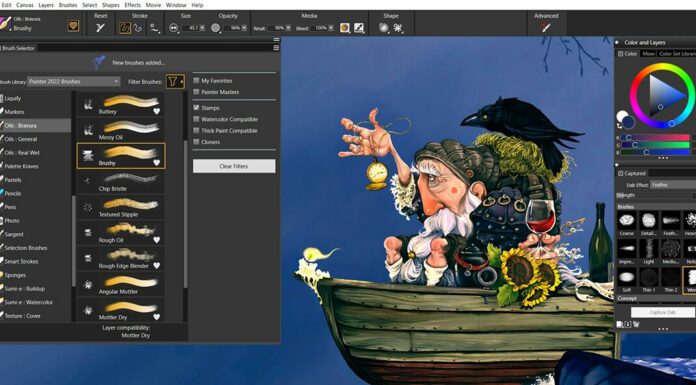Image resolution: width=696 pixels, height=385 pixels.
Task: Toggle the favorite heart on Rough Oil brush
Action: [156, 240]
